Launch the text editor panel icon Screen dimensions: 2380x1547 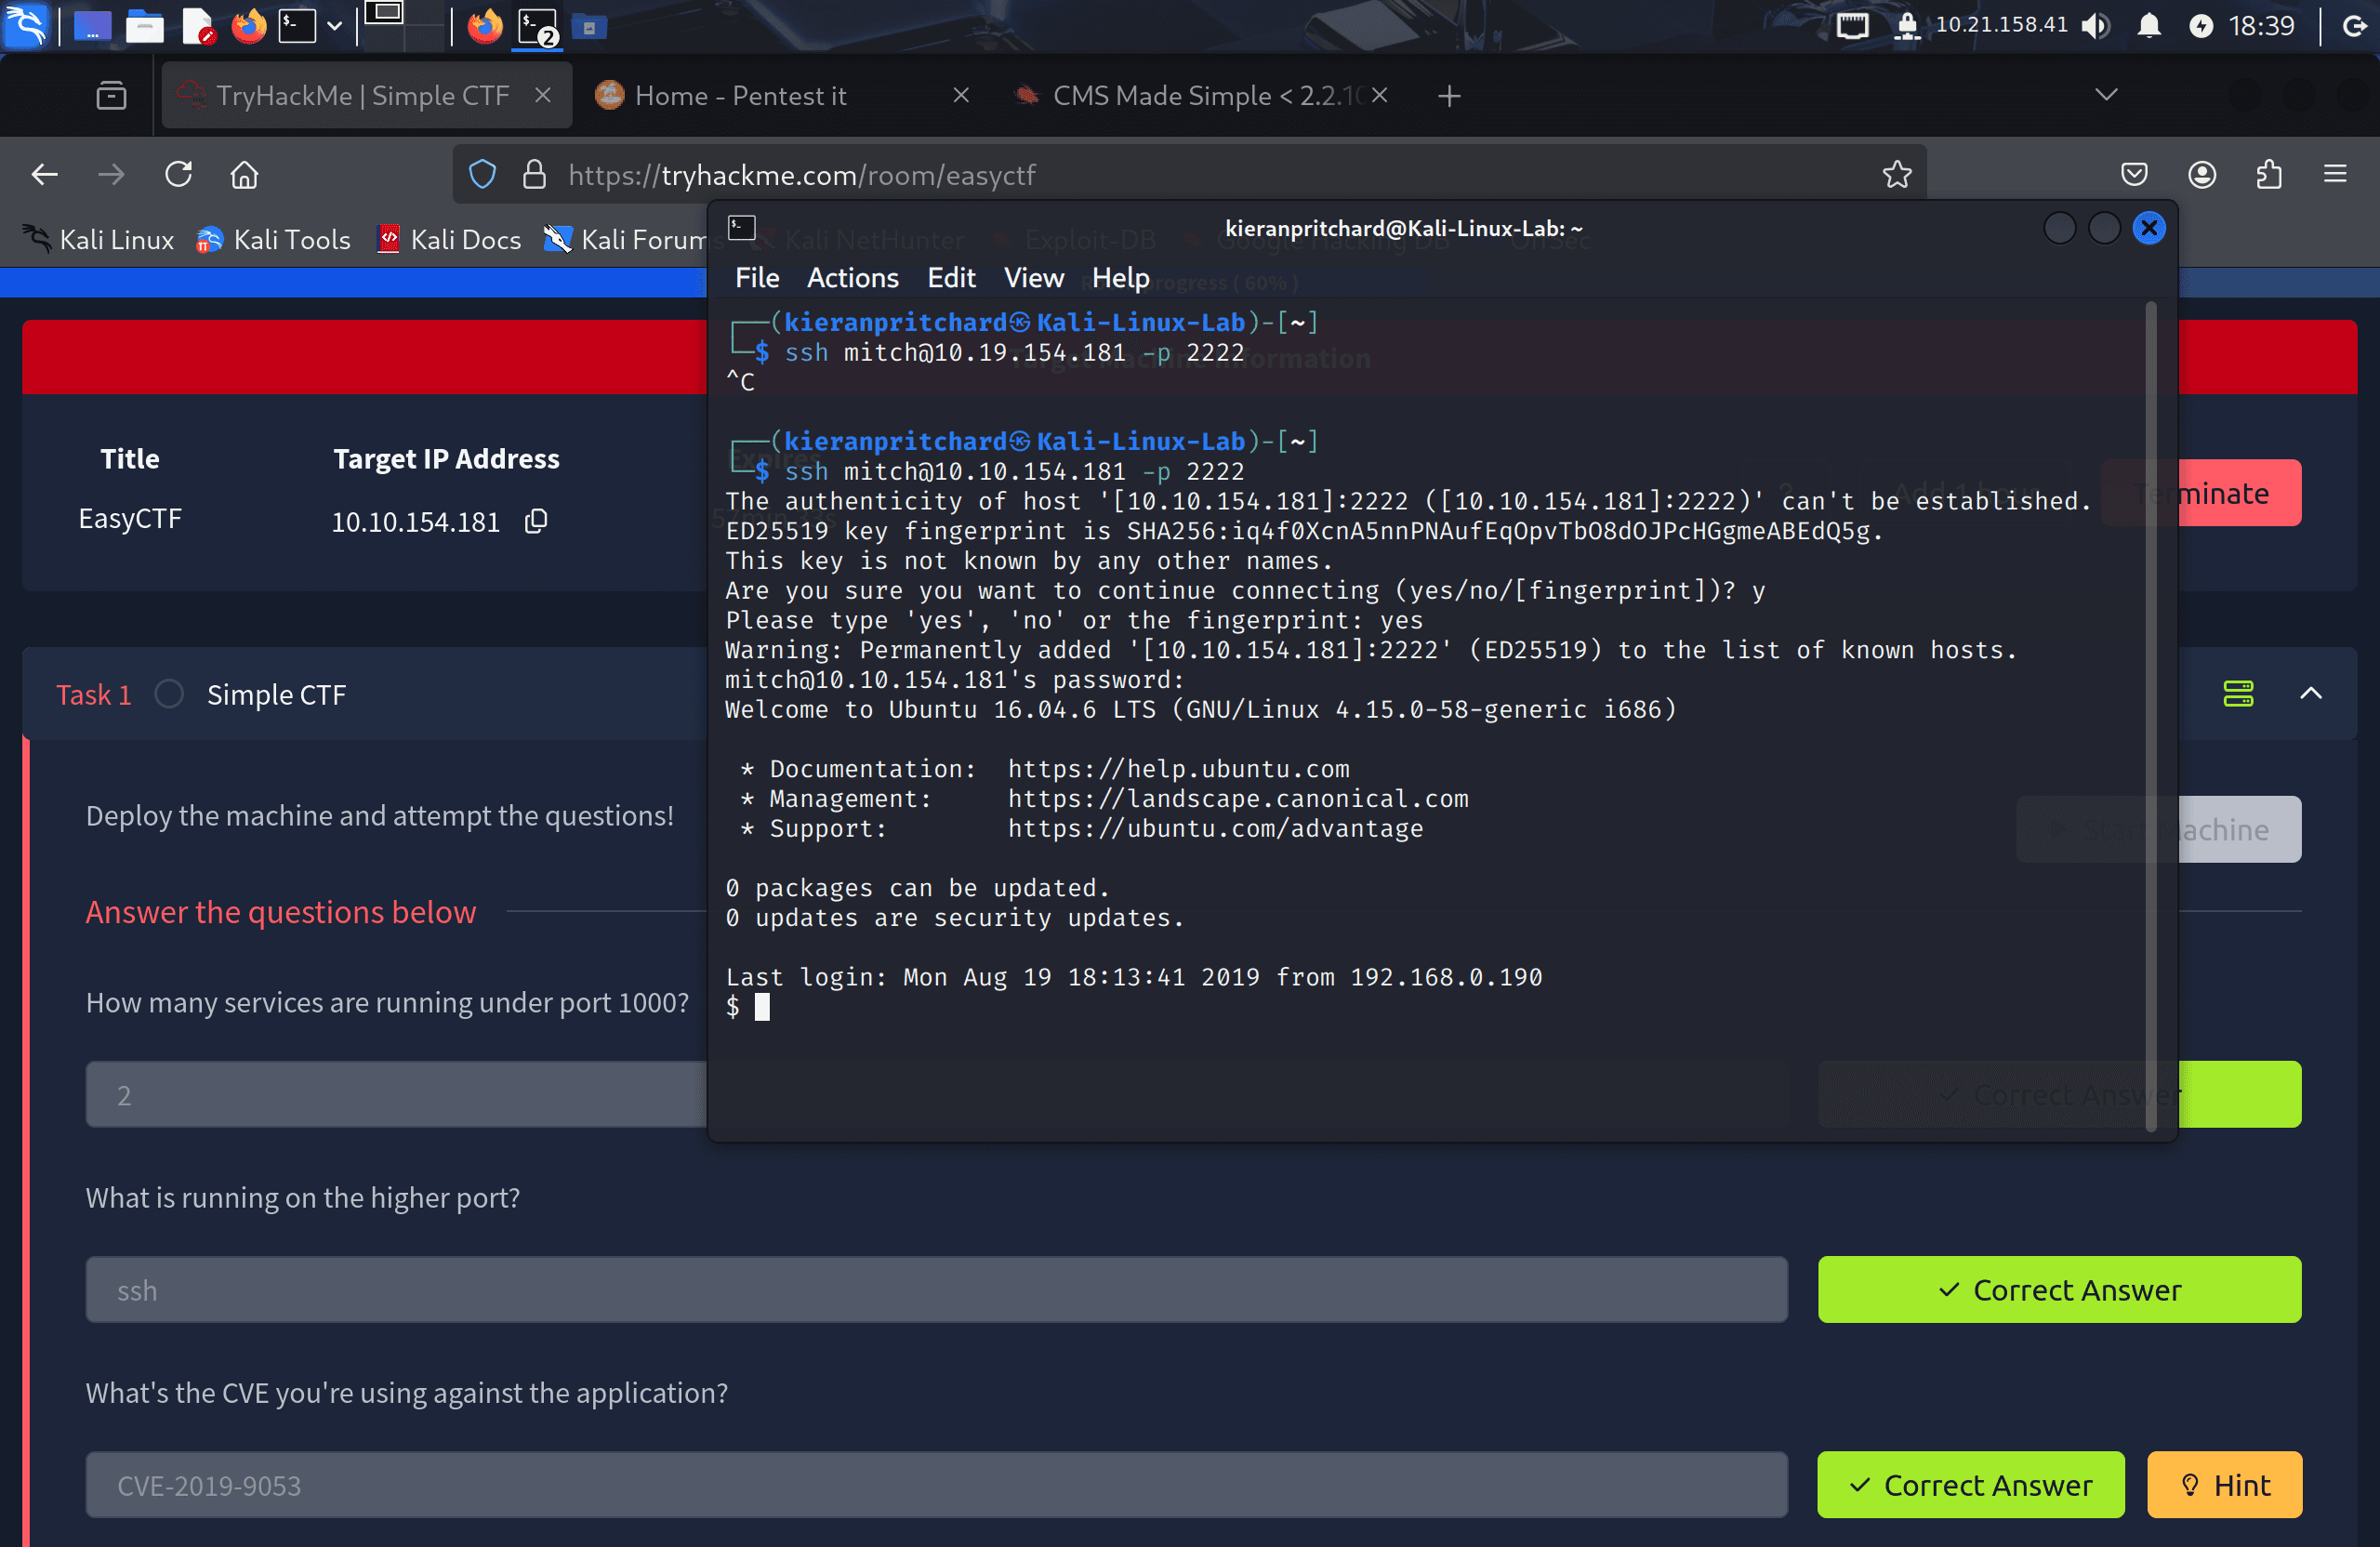pyautogui.click(x=197, y=26)
